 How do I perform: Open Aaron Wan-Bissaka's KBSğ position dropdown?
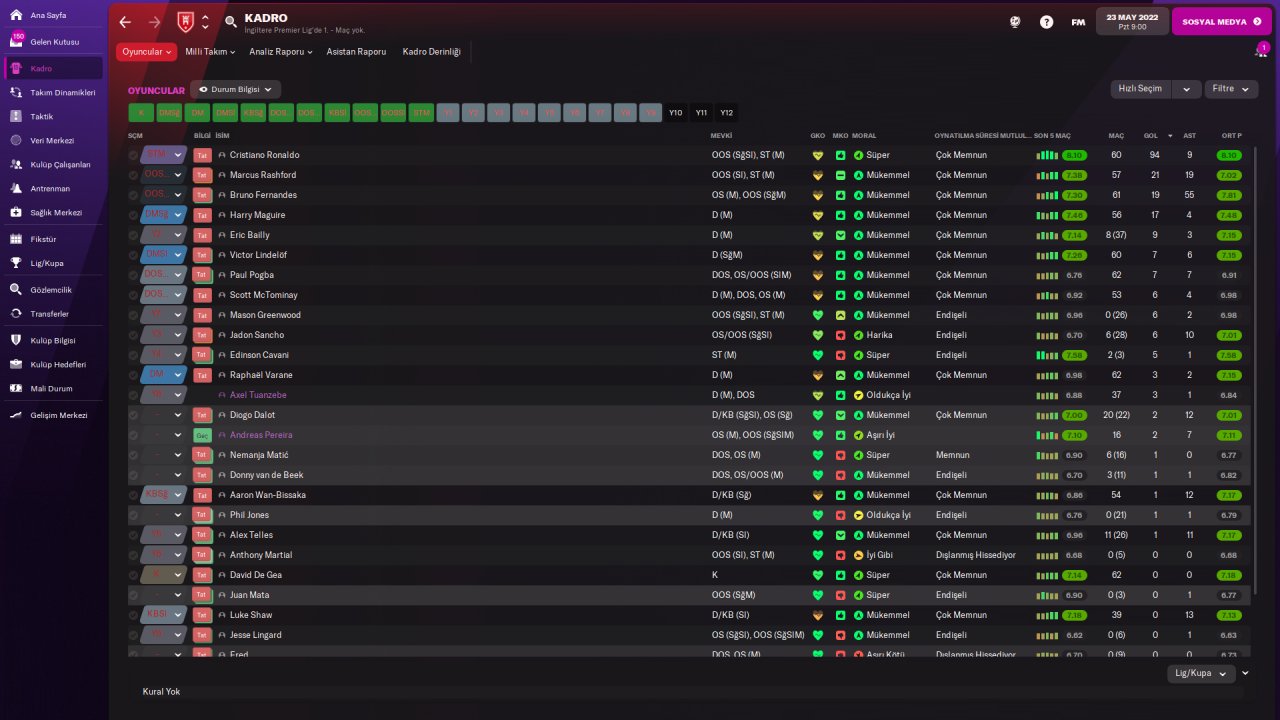click(164, 495)
